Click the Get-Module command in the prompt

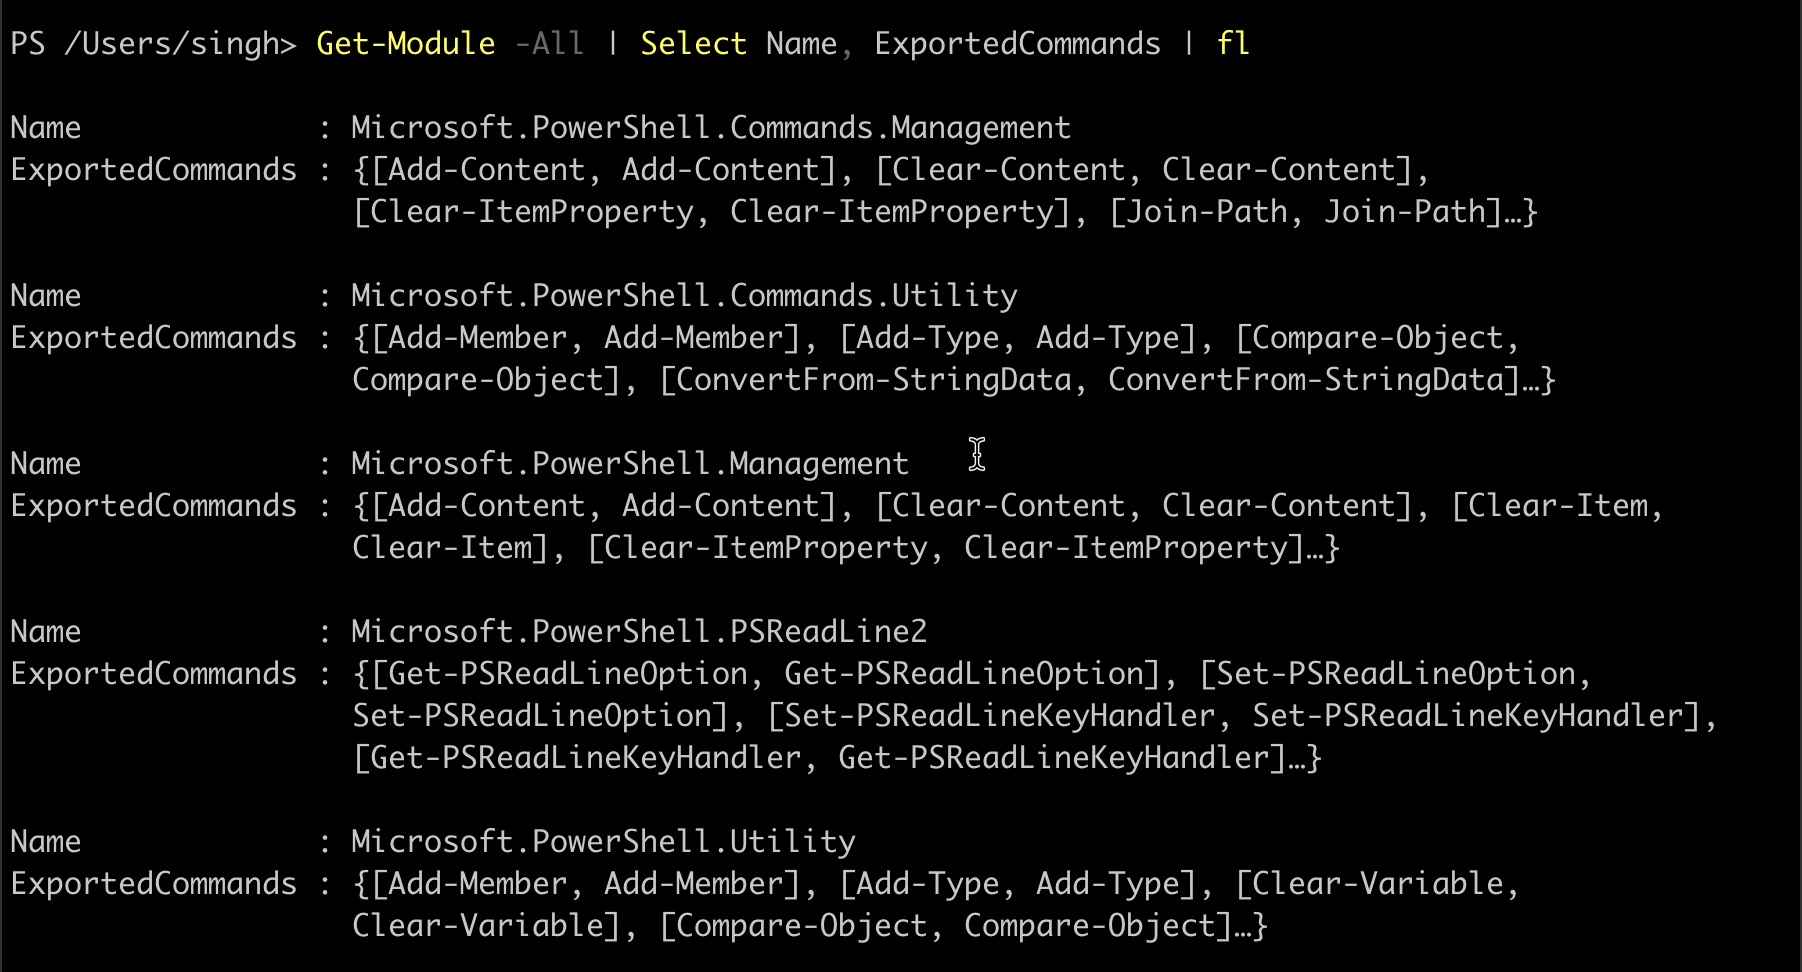coord(405,44)
